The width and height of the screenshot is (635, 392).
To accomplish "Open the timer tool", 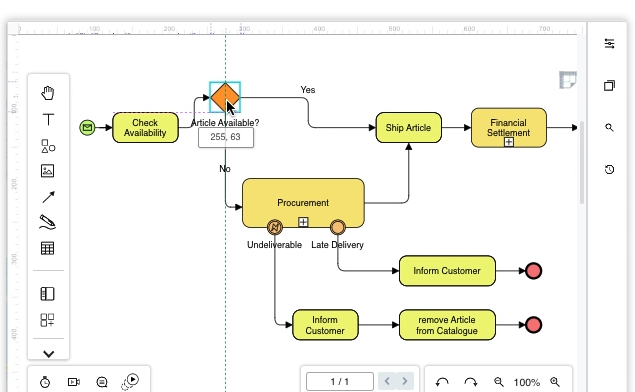I will [45, 382].
